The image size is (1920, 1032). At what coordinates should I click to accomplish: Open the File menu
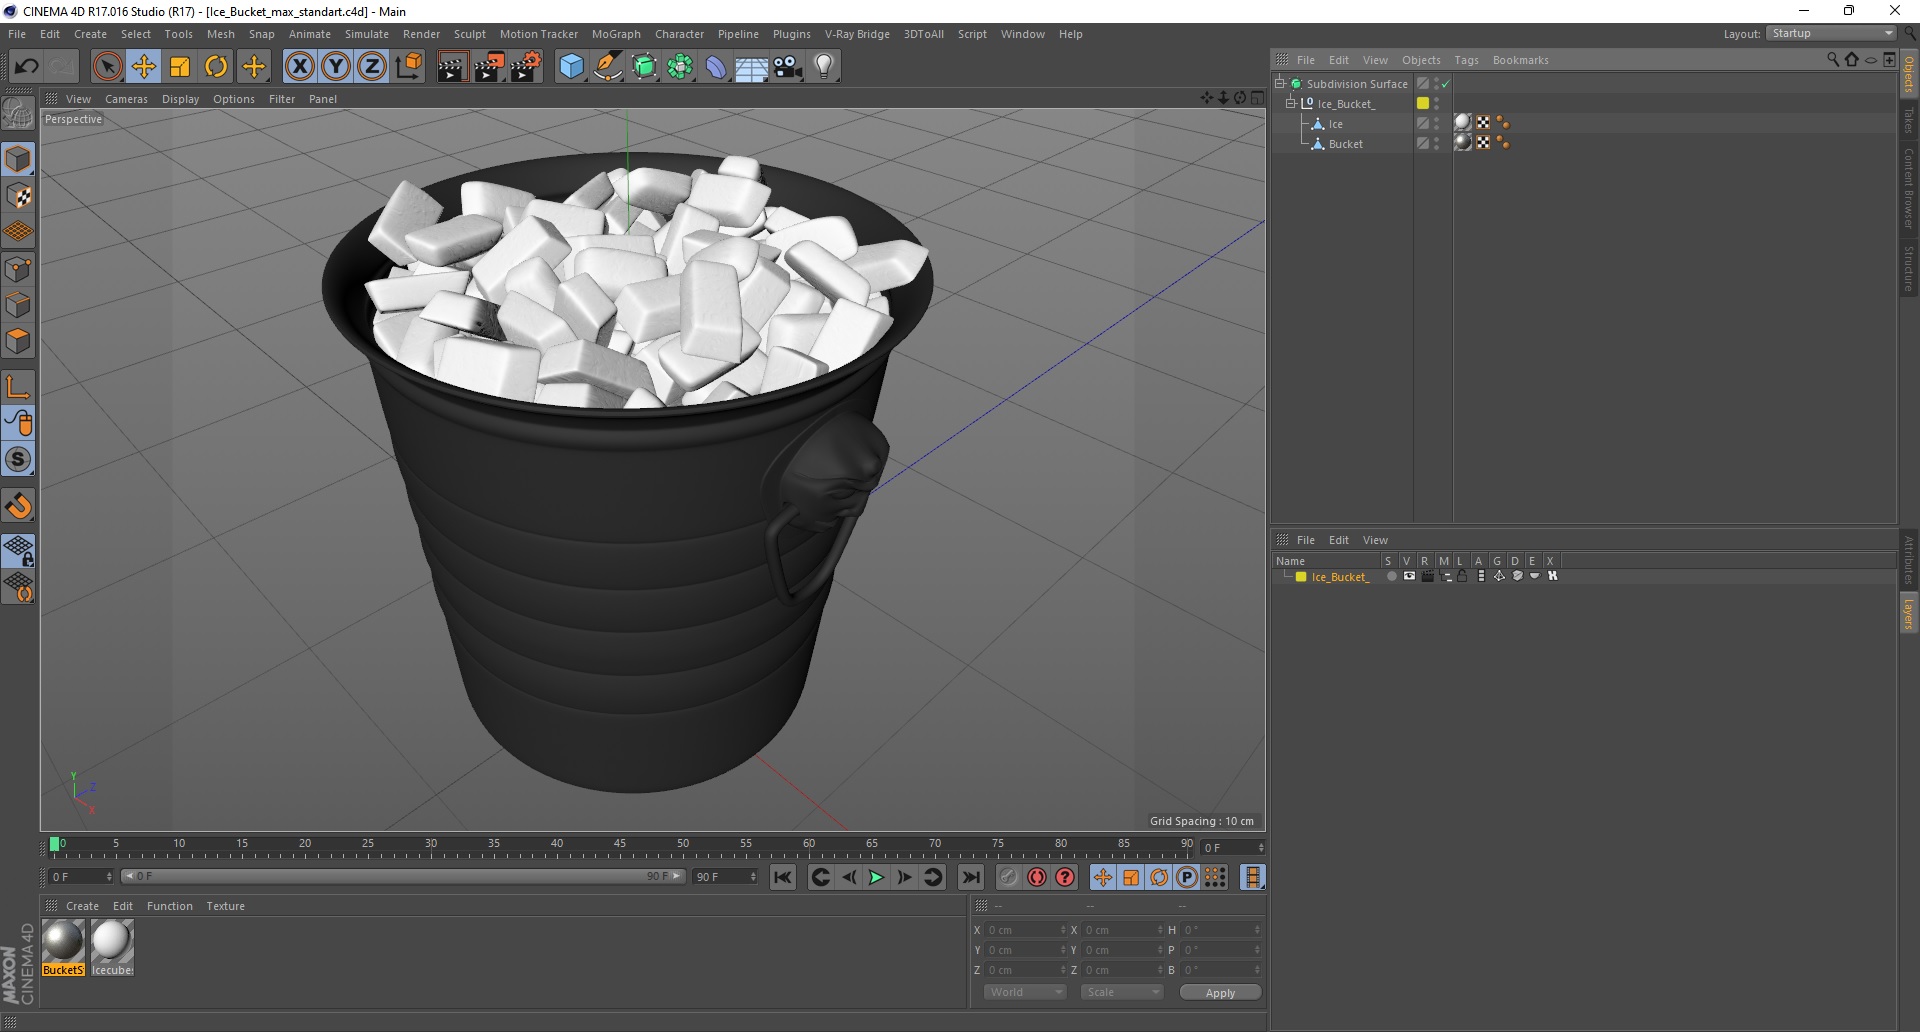pyautogui.click(x=17, y=34)
